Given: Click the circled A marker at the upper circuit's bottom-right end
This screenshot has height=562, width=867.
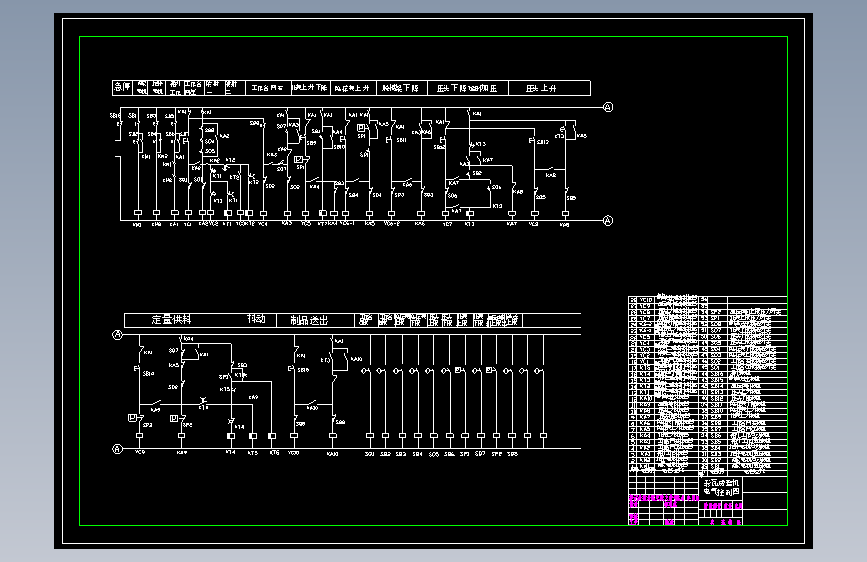Looking at the screenshot, I should [x=608, y=221].
